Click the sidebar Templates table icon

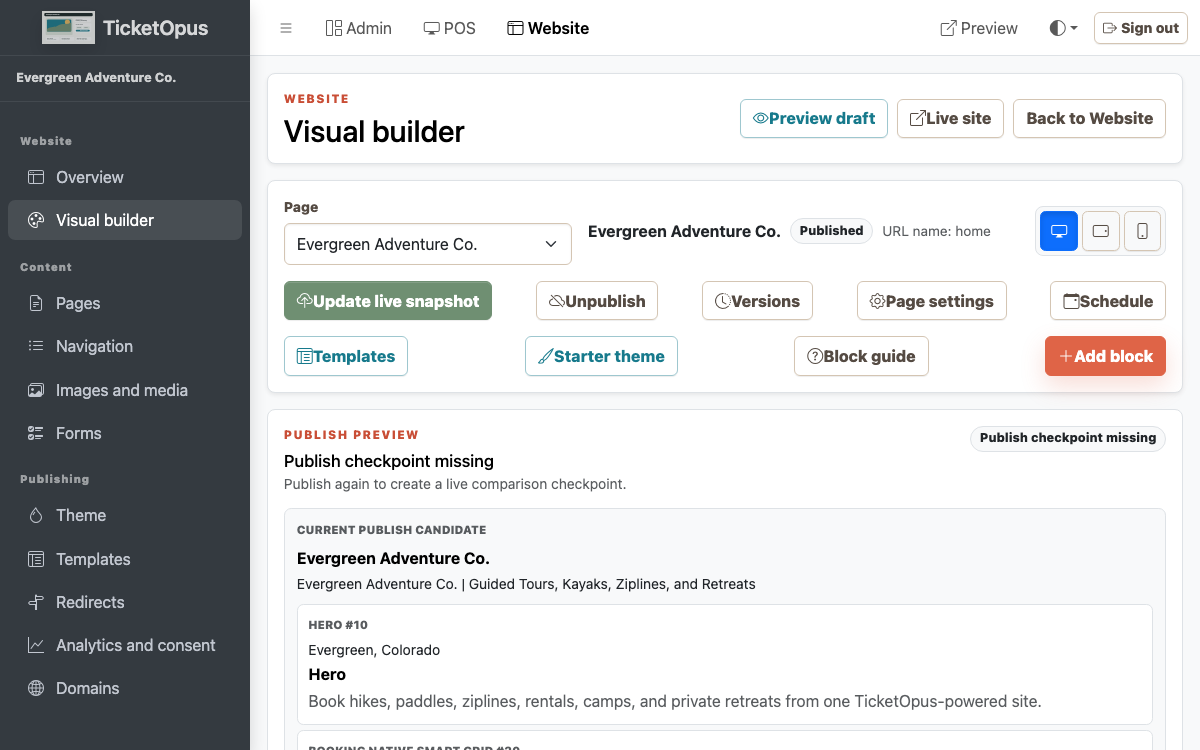pos(36,559)
